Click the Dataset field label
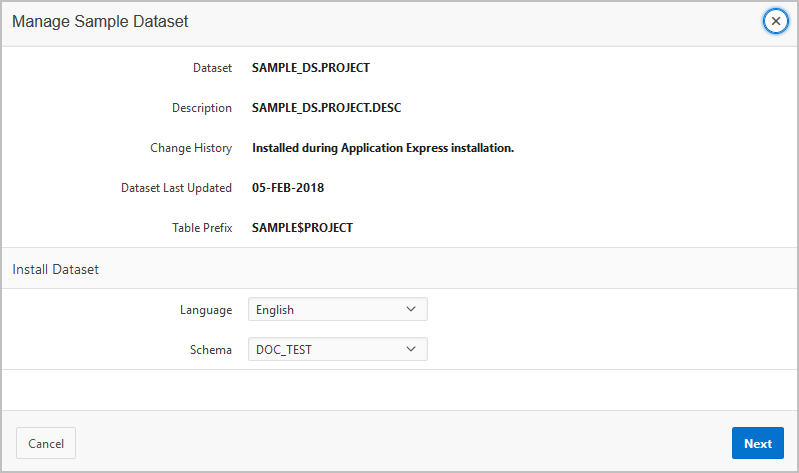The width and height of the screenshot is (799, 473). [x=212, y=68]
